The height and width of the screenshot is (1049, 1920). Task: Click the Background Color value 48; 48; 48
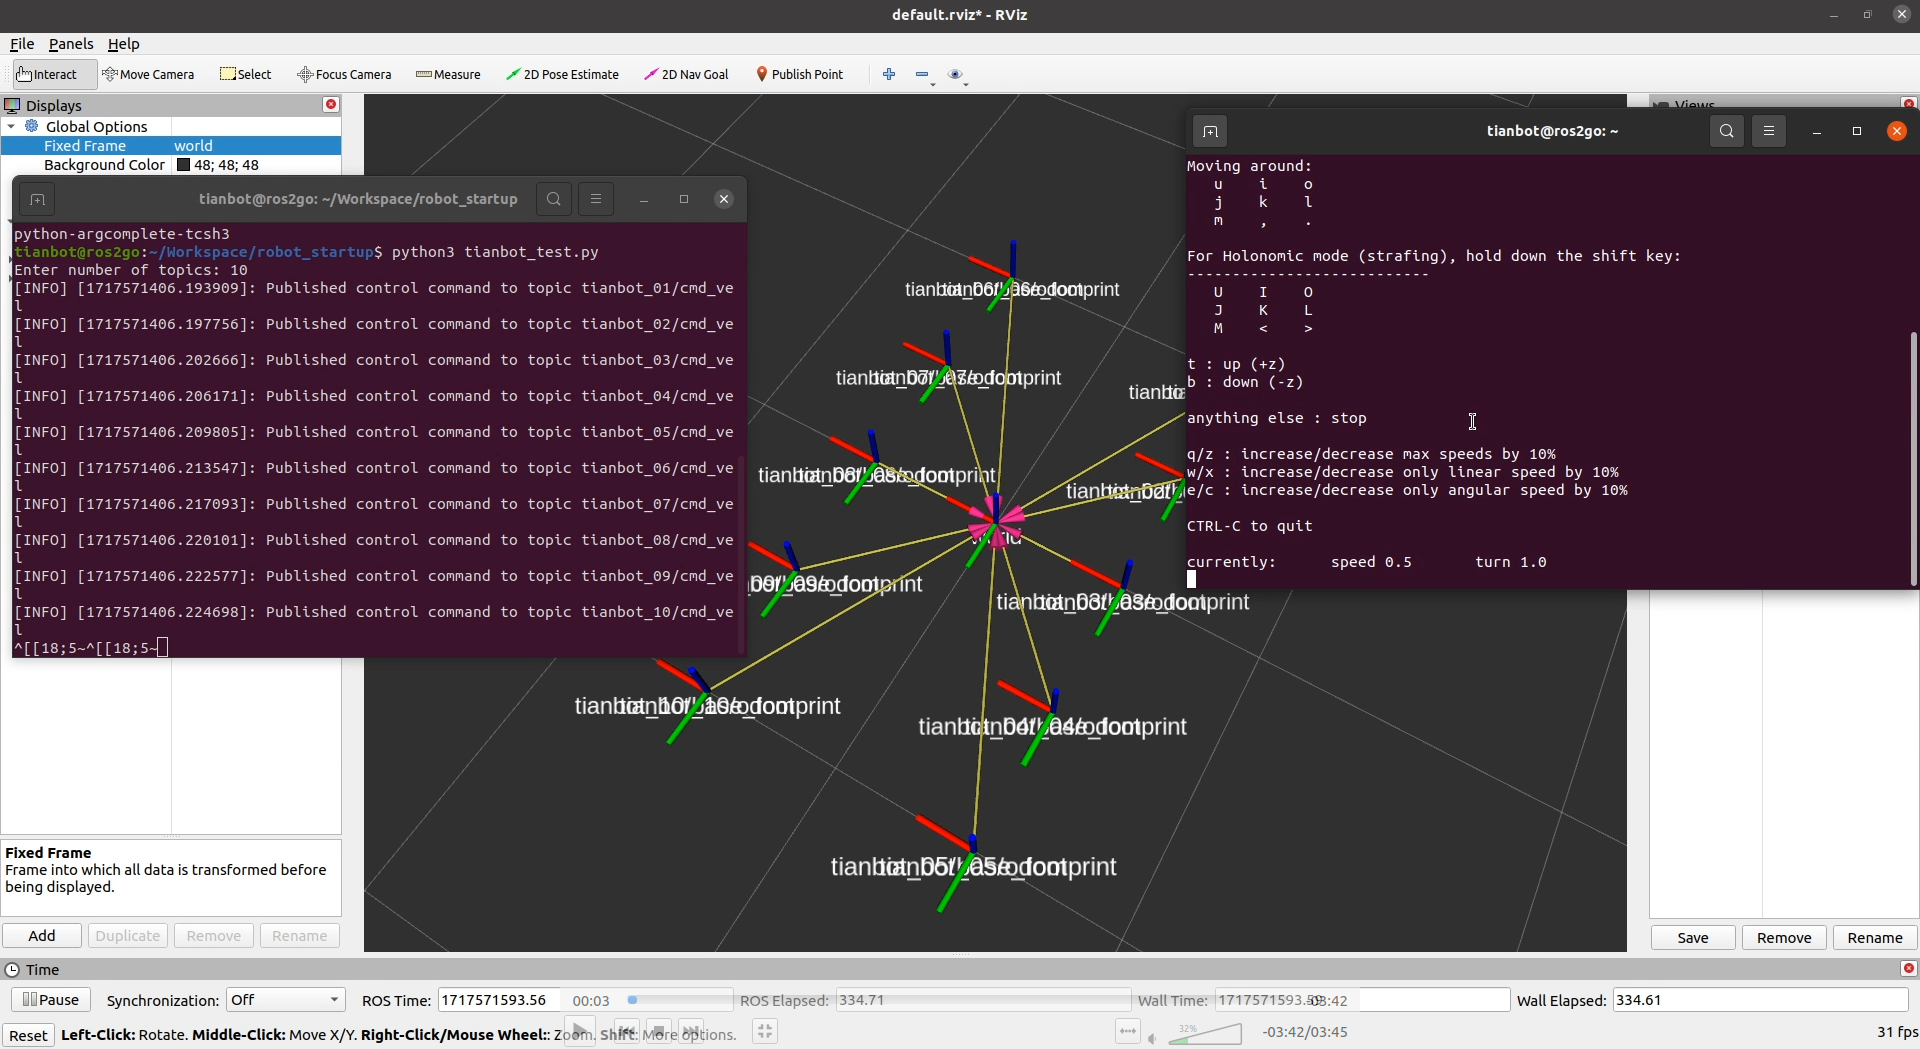point(226,165)
